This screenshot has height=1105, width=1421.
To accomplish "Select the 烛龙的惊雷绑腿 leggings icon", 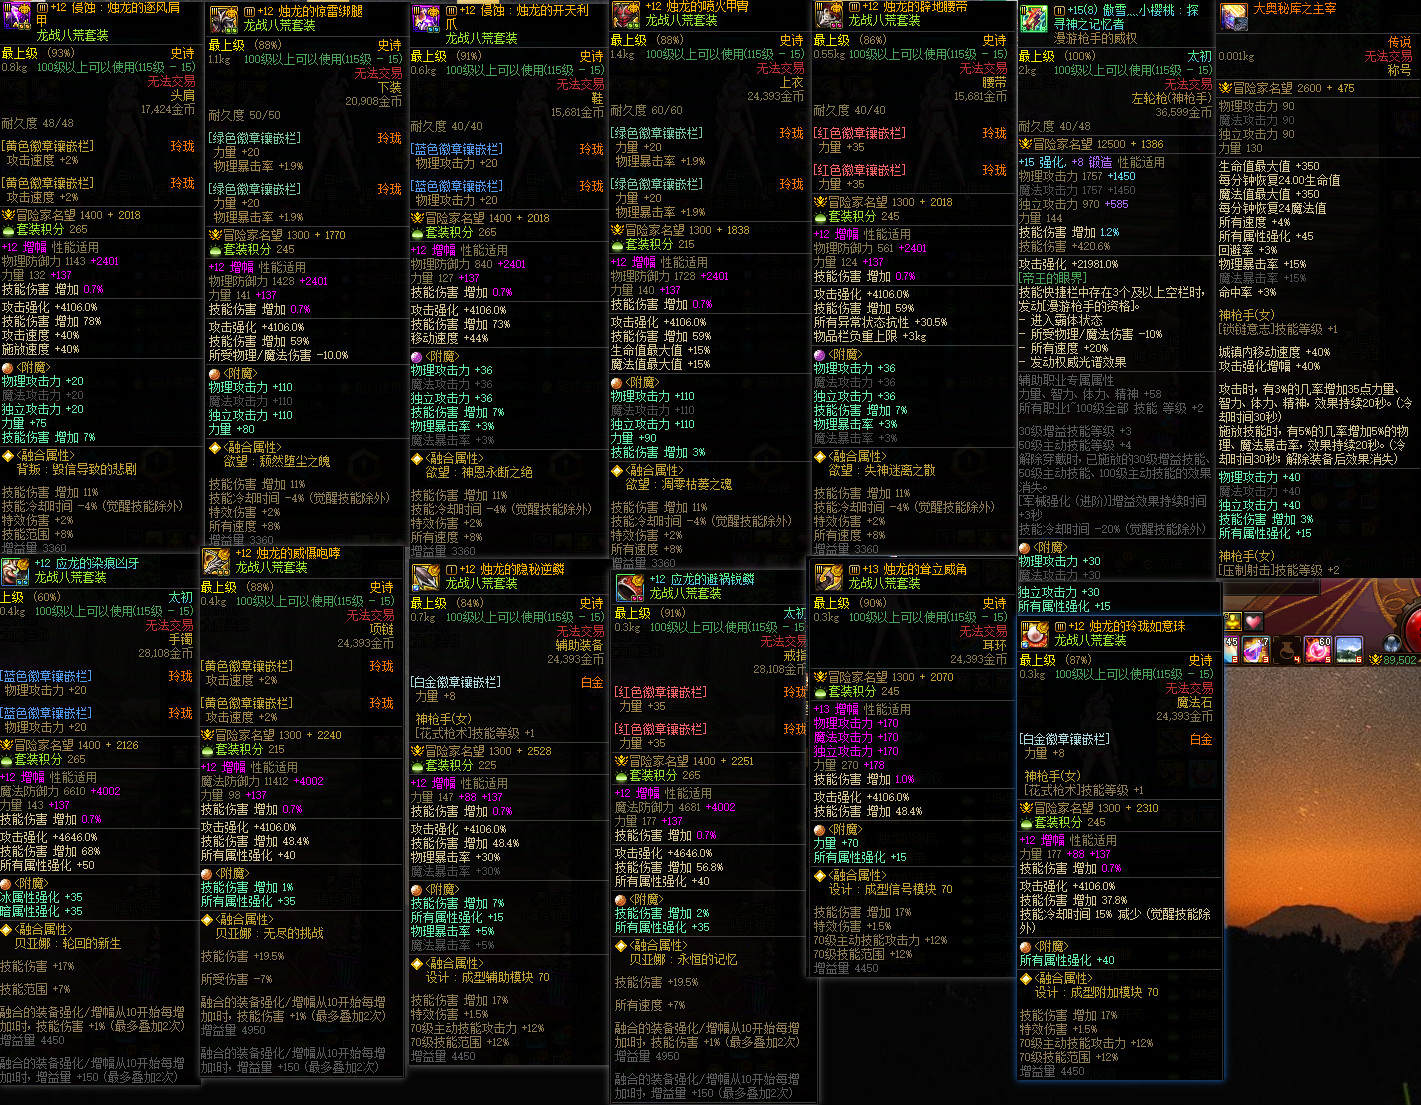I will click(222, 18).
